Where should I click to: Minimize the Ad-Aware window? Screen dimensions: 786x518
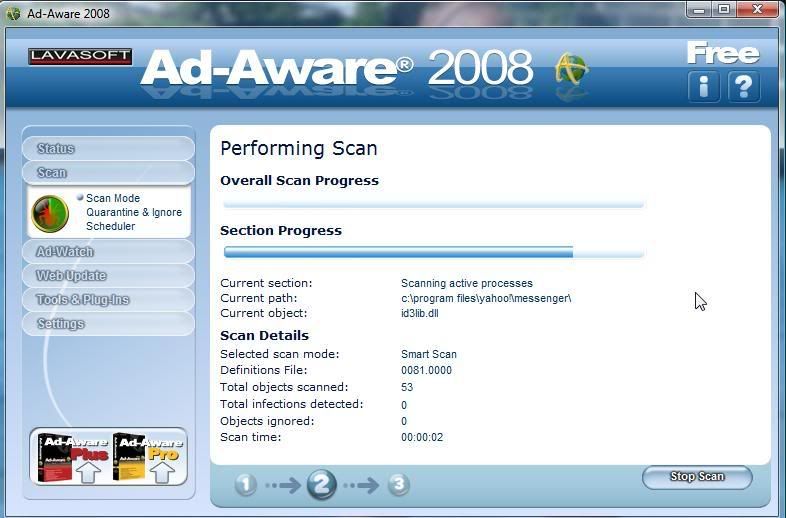pyautogui.click(x=699, y=10)
